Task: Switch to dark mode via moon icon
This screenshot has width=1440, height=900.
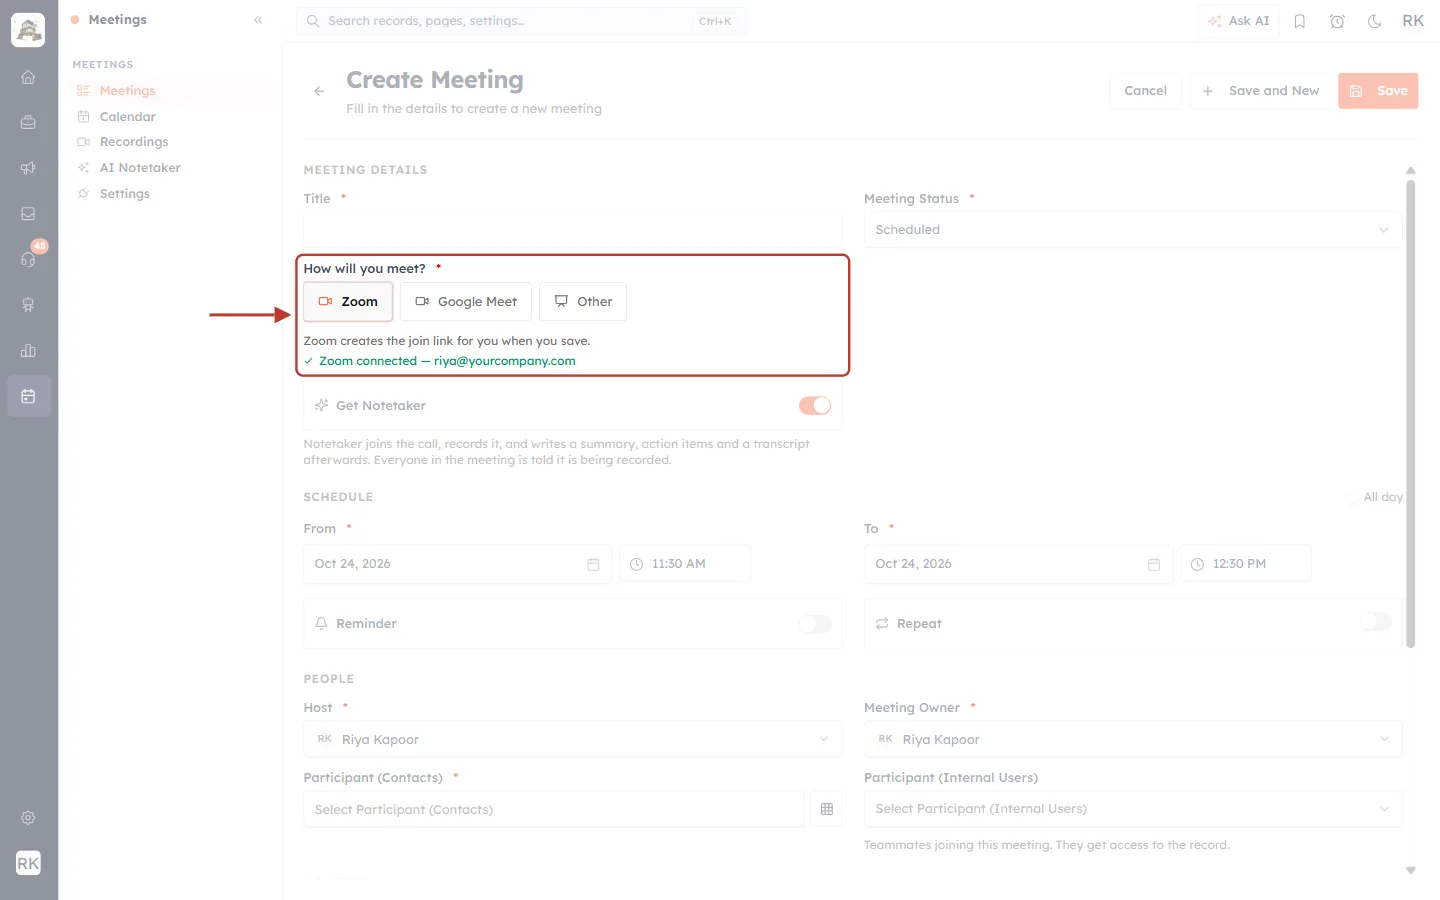Action: [x=1375, y=21]
